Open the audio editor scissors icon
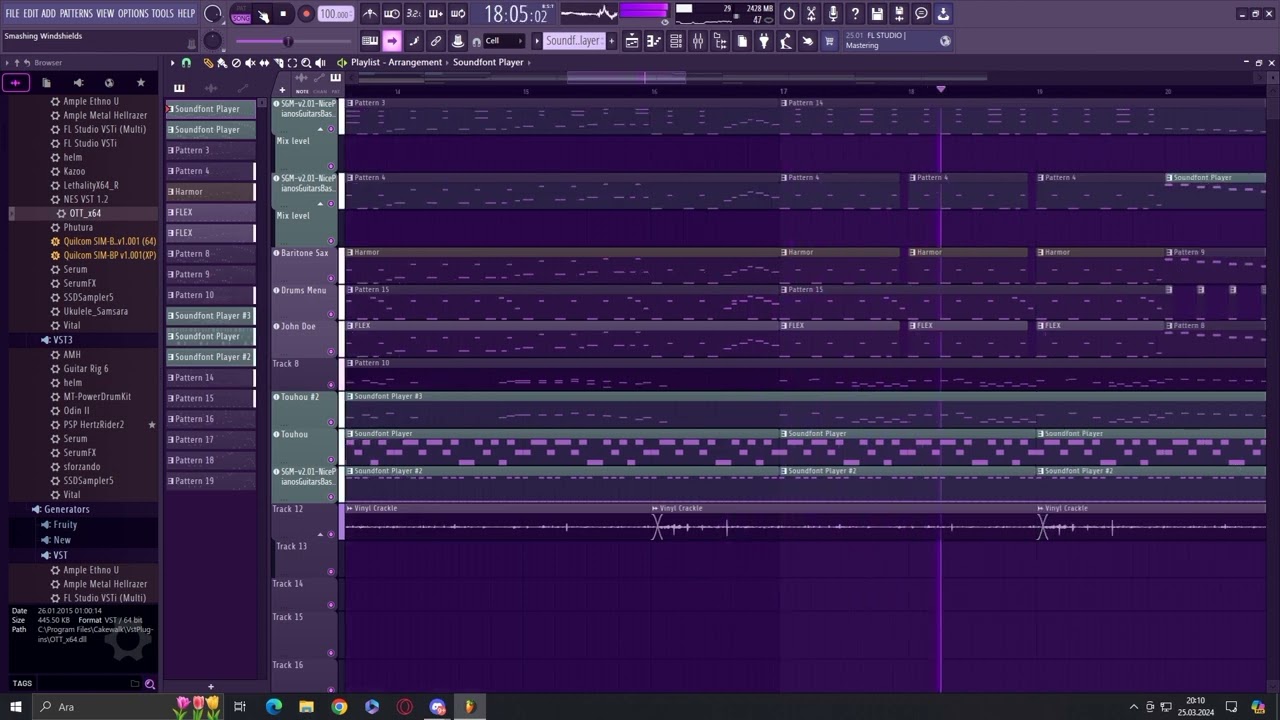Image resolution: width=1280 pixels, height=720 pixels. coord(811,14)
